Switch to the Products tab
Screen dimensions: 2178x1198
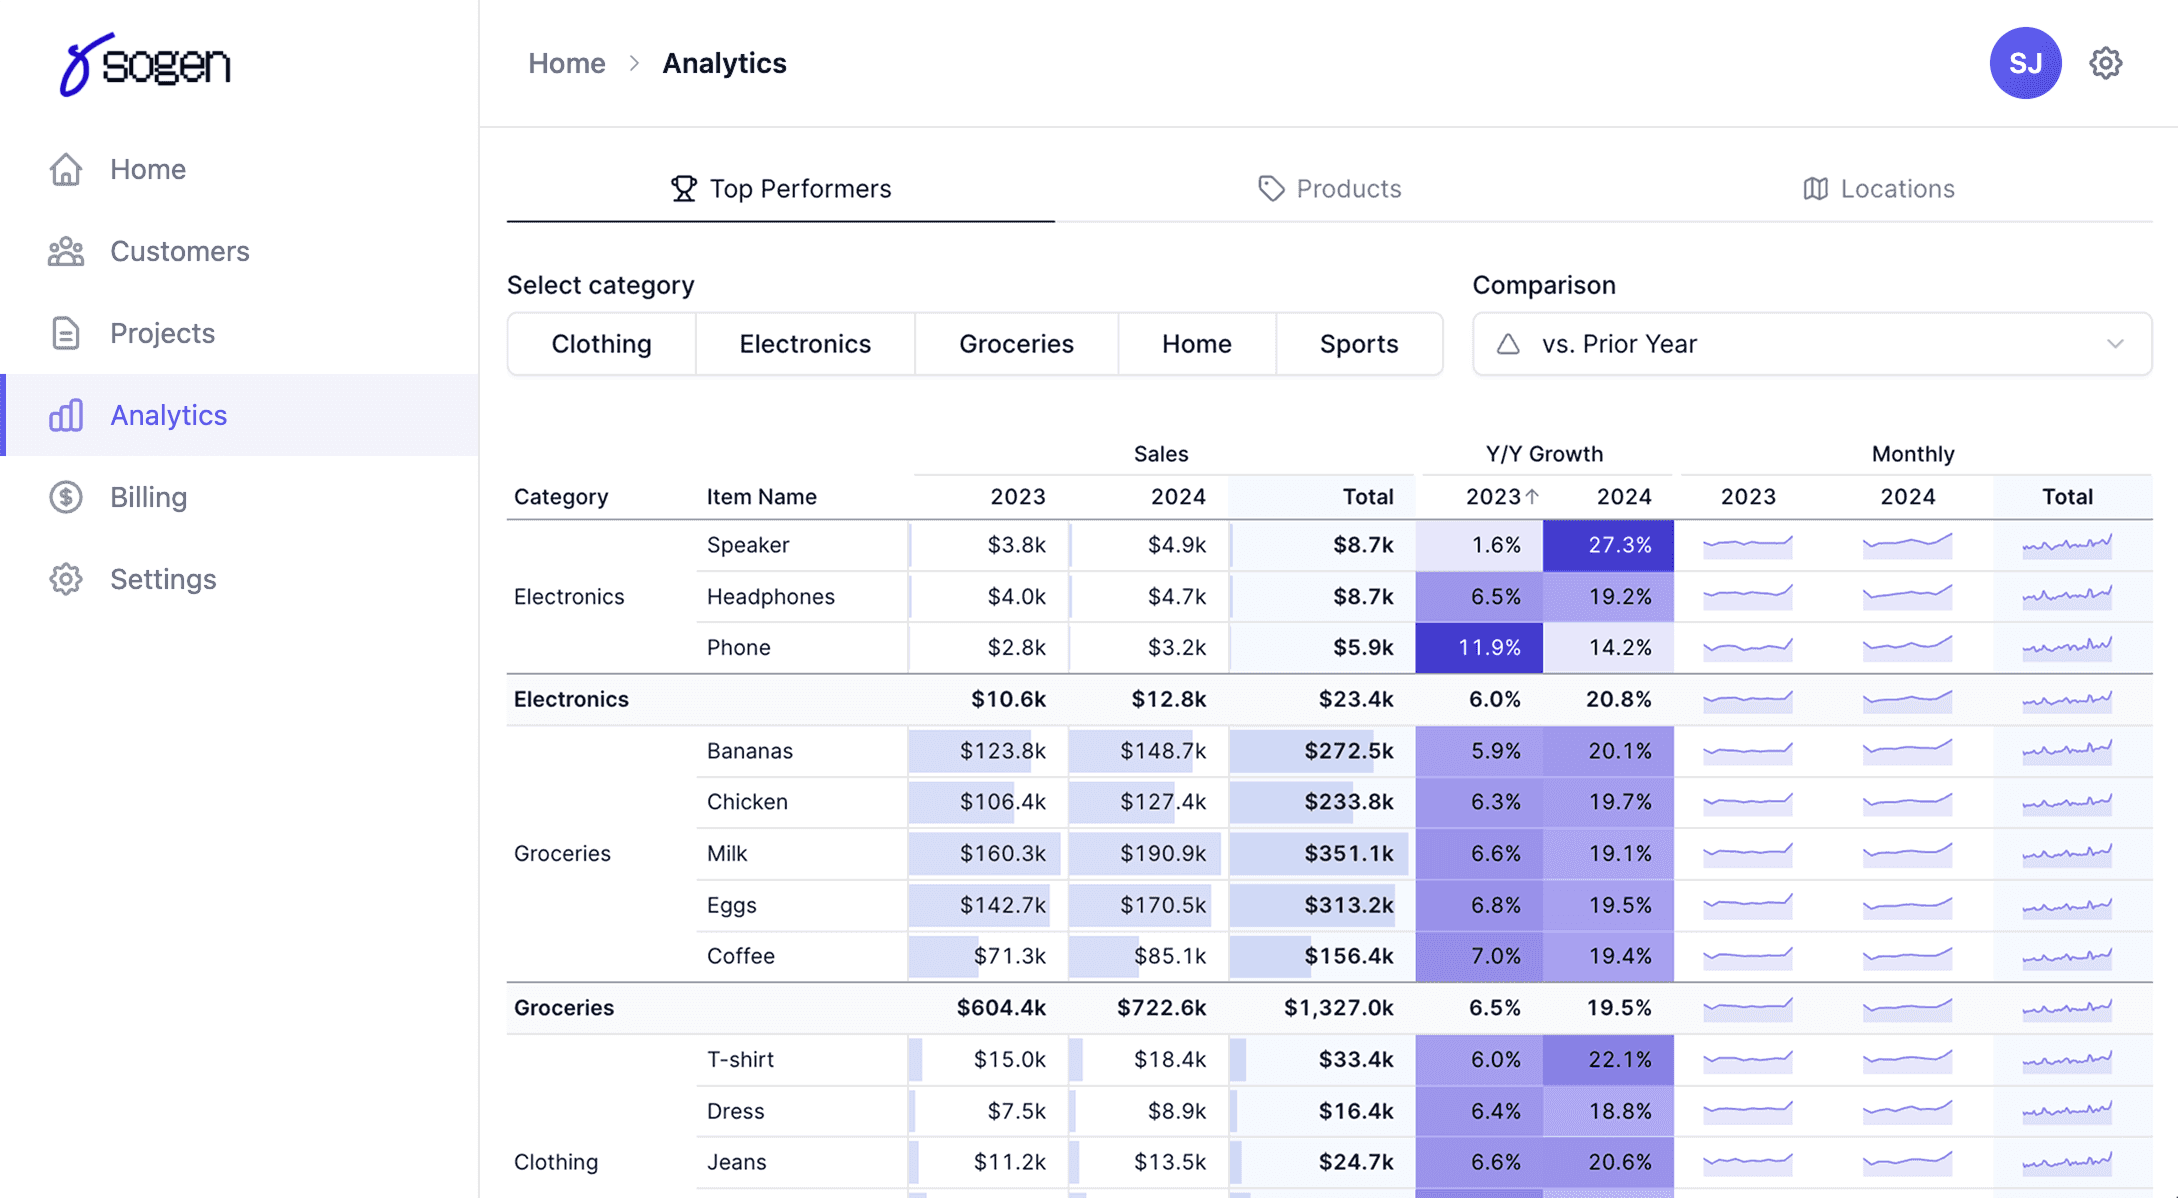click(x=1330, y=188)
